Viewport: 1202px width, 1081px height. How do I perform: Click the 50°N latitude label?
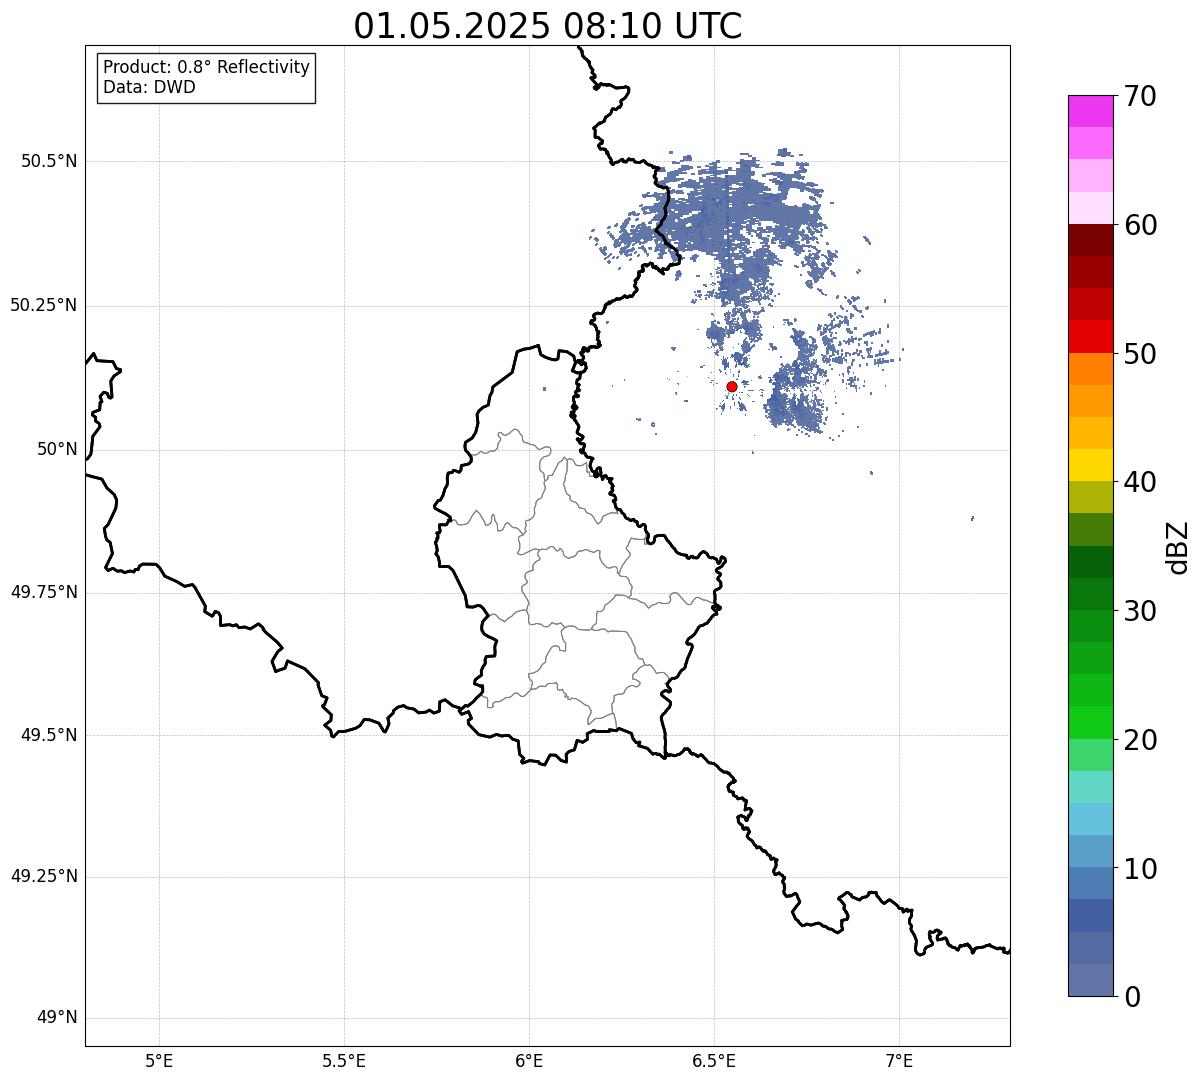pyautogui.click(x=57, y=449)
